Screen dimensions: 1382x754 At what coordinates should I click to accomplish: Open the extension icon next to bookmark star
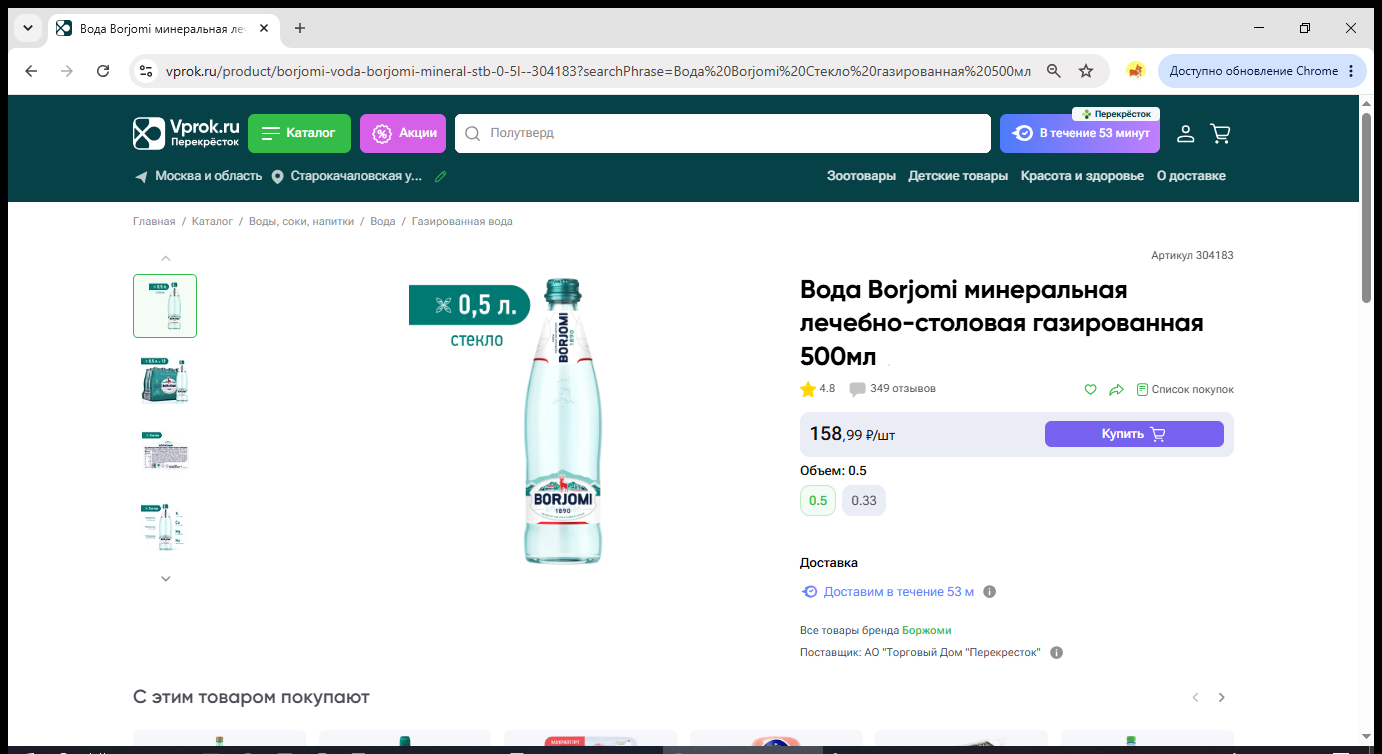pos(1135,71)
